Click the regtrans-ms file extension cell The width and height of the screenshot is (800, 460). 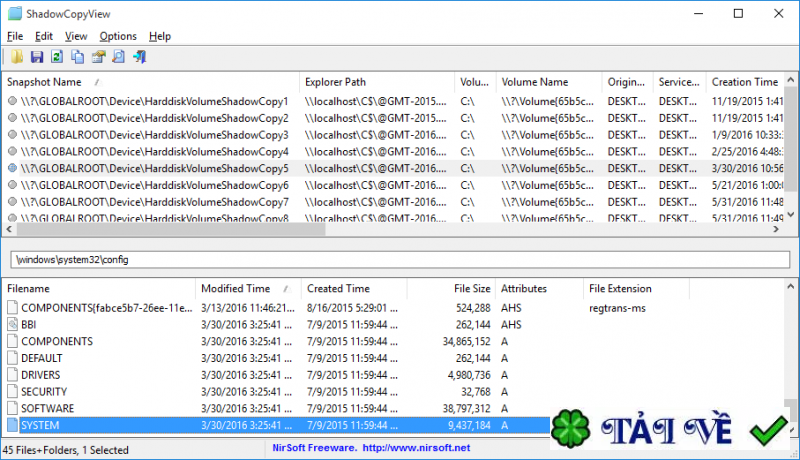click(617, 308)
